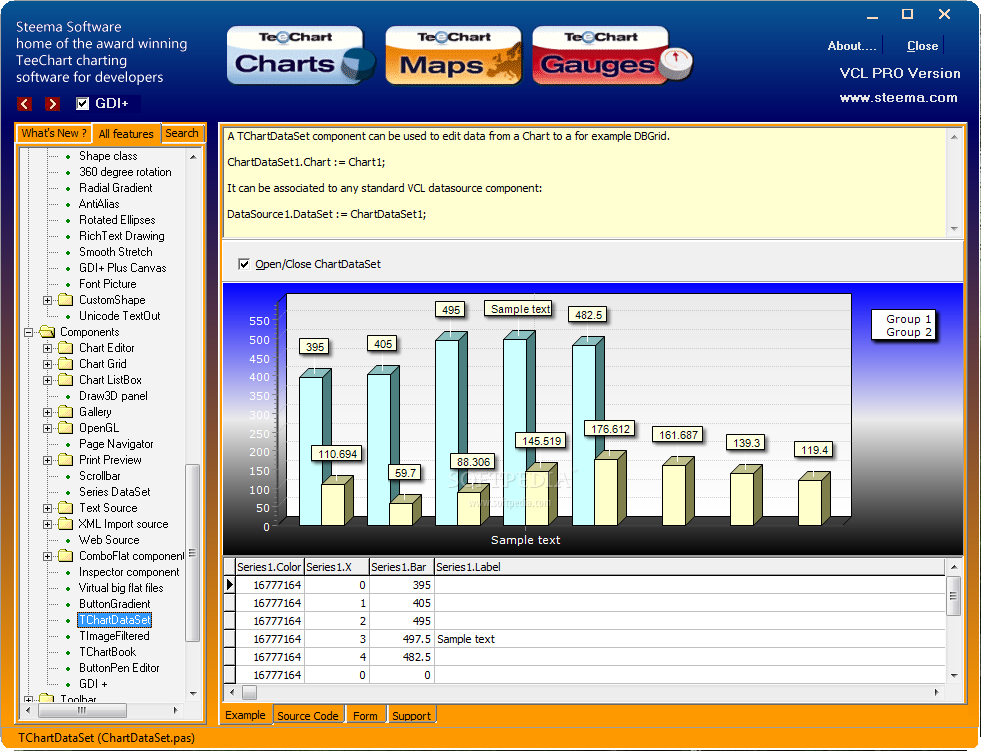Viewport: 981px width, 751px height.
Task: Expand the OpenGL tree node
Action: [48, 429]
